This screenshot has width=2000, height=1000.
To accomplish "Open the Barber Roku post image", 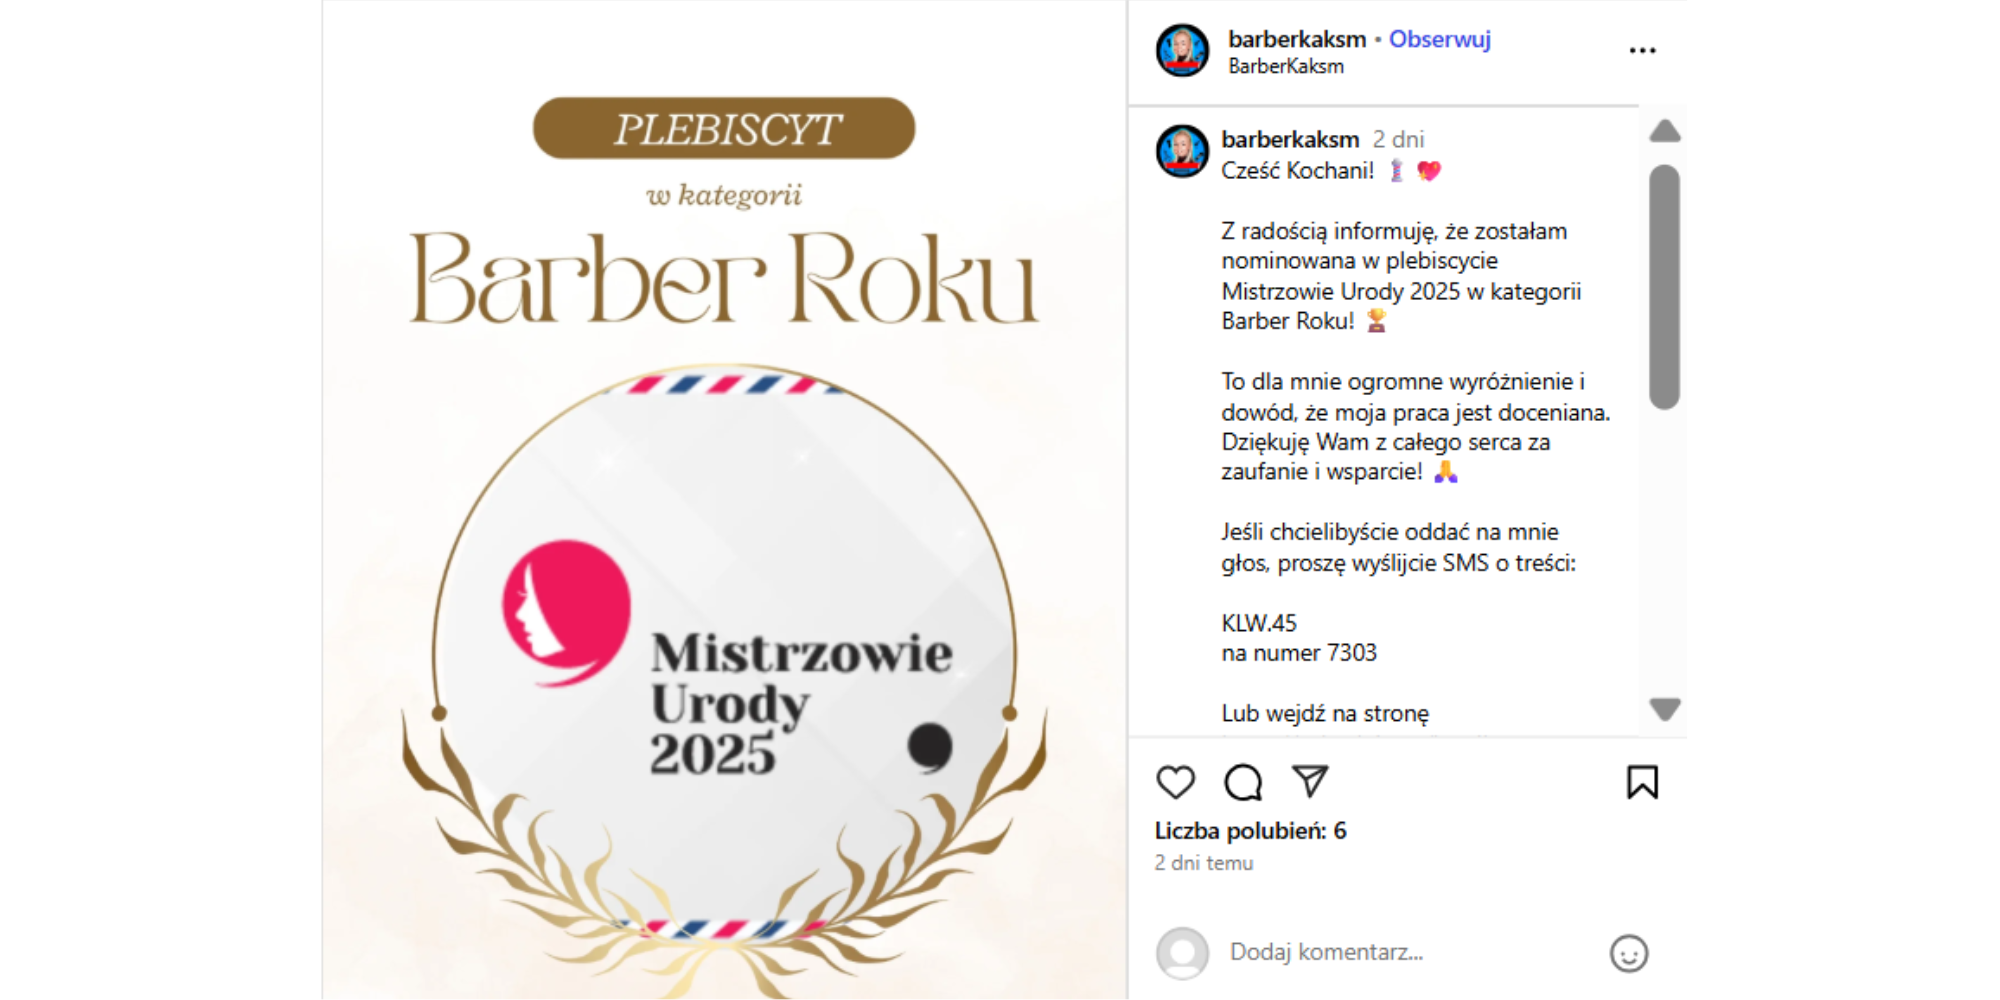I will click(724, 500).
